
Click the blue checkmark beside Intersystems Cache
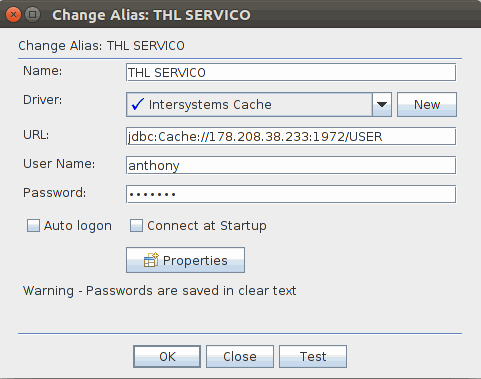click(137, 104)
